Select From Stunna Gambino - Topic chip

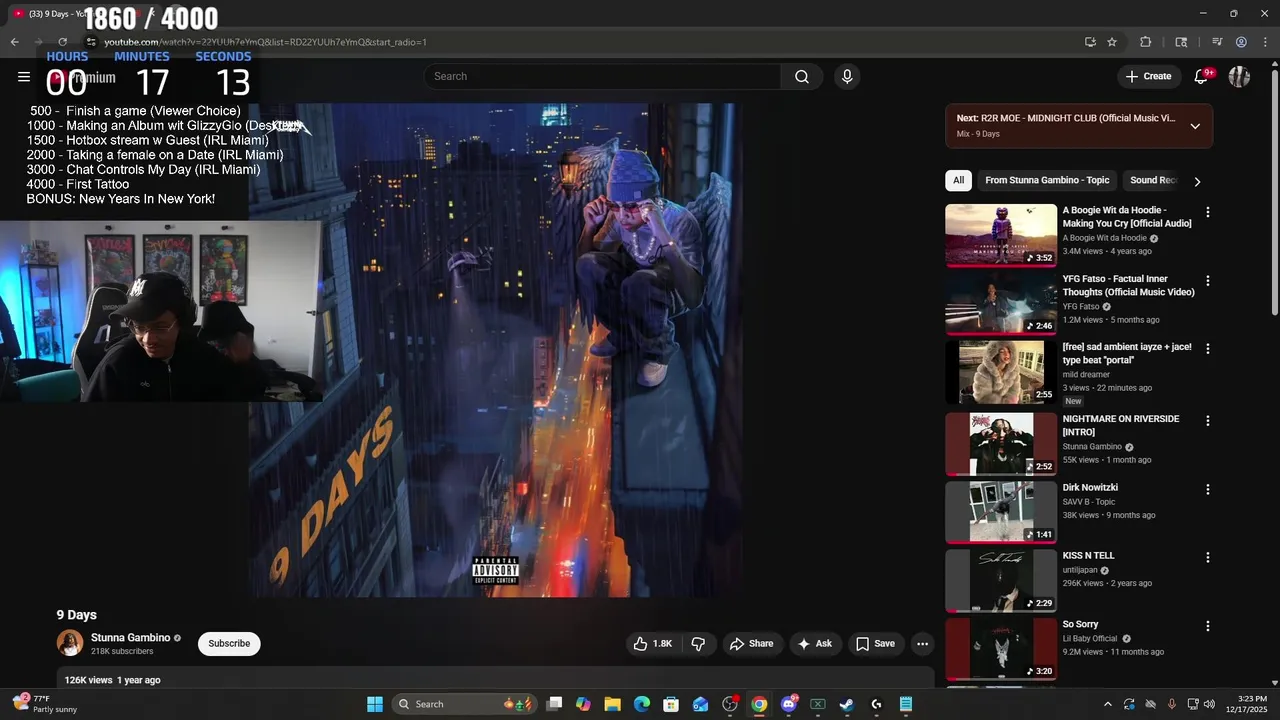pos(1047,181)
